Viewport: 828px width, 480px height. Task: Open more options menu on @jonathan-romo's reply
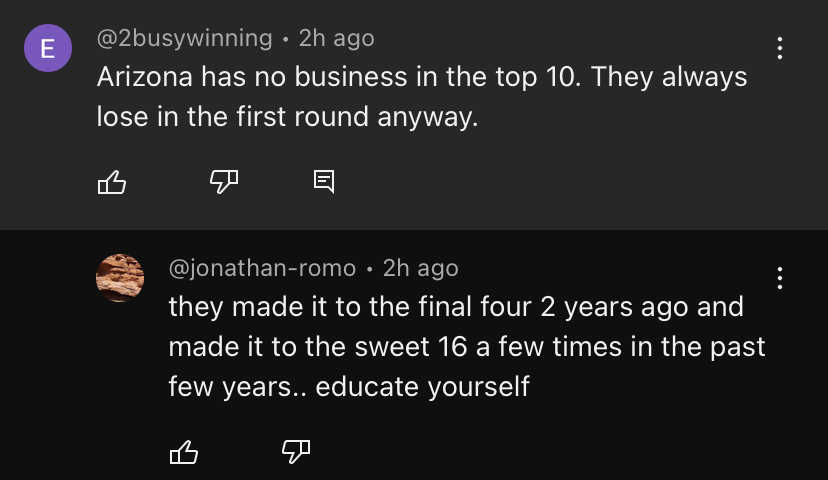tap(779, 277)
